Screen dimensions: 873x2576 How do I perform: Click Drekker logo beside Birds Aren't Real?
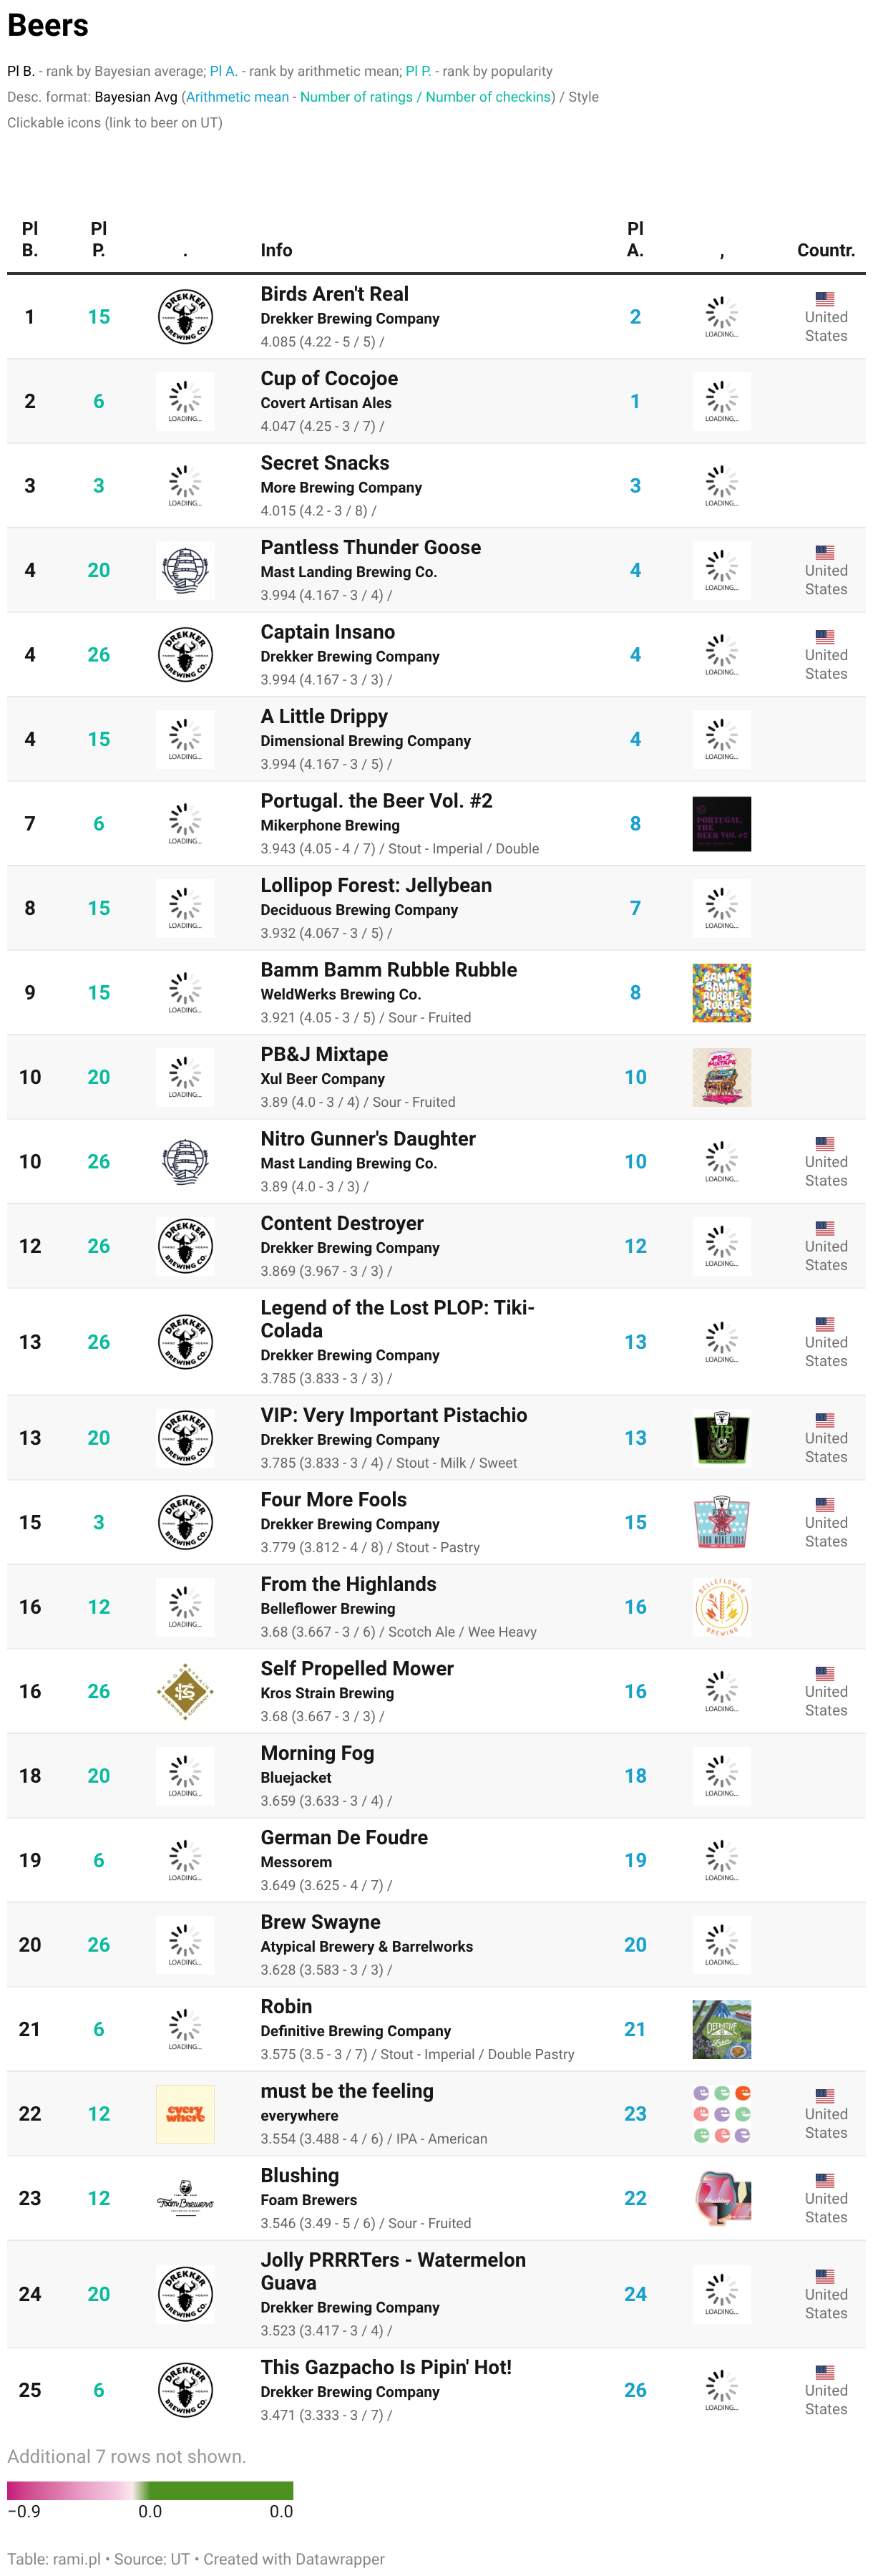point(185,317)
